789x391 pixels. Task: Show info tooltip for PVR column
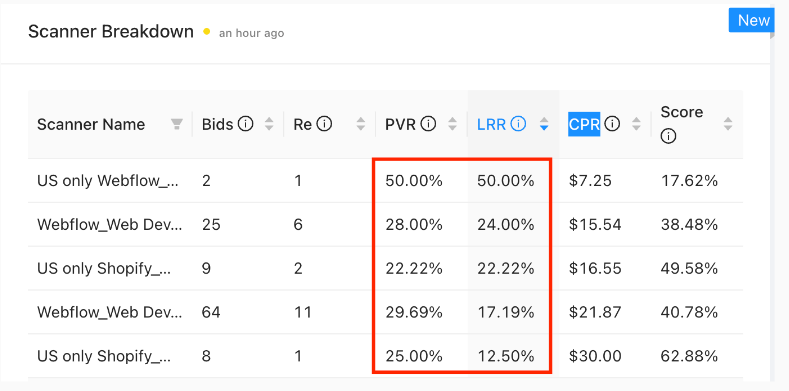pyautogui.click(x=428, y=124)
